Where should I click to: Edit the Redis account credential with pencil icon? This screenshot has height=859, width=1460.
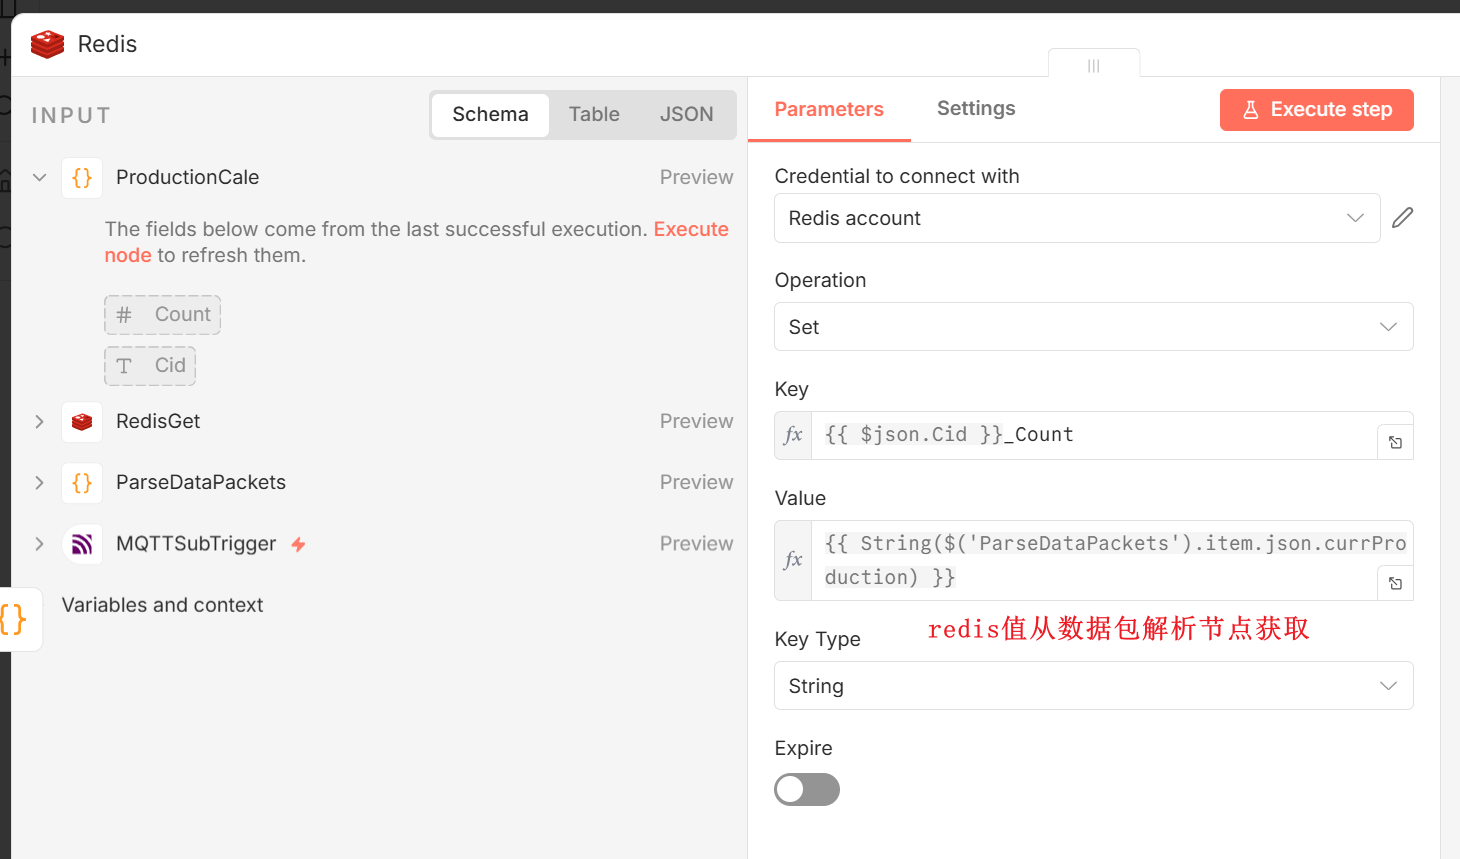pyautogui.click(x=1402, y=218)
